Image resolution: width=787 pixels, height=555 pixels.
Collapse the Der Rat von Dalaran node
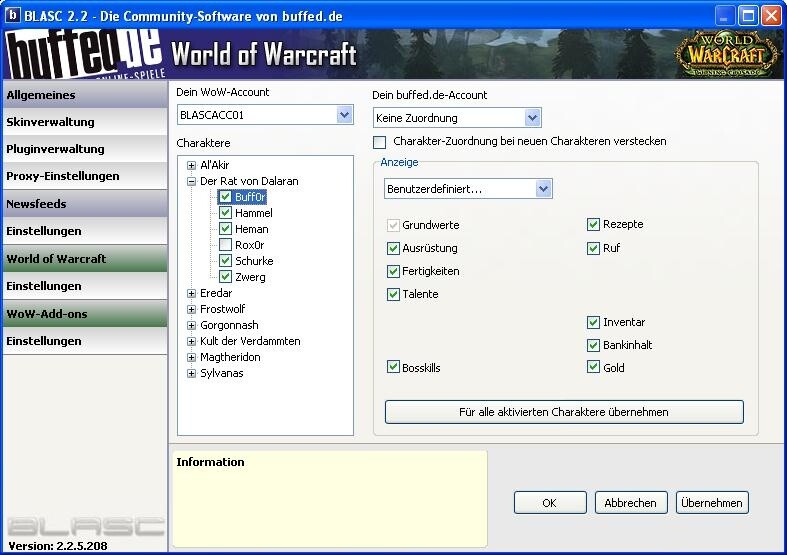pyautogui.click(x=191, y=181)
